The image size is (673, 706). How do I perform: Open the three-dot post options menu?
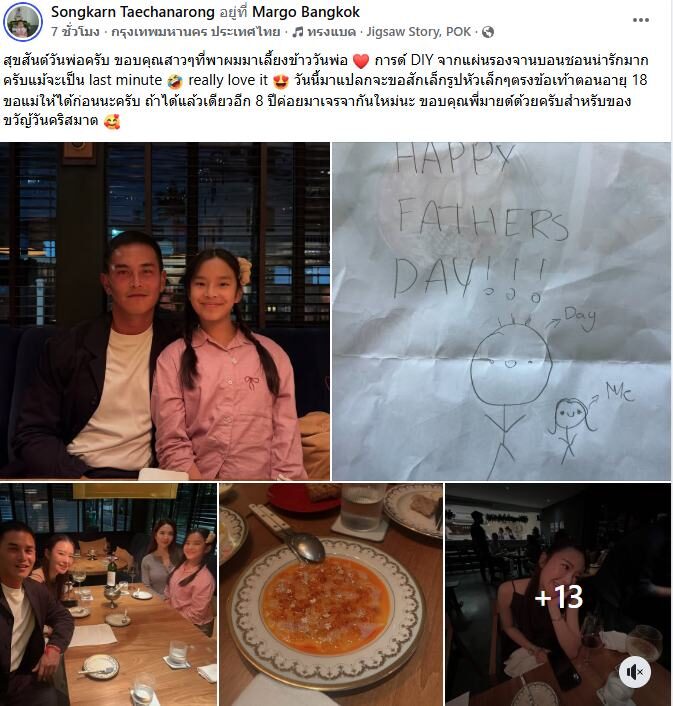(x=640, y=20)
